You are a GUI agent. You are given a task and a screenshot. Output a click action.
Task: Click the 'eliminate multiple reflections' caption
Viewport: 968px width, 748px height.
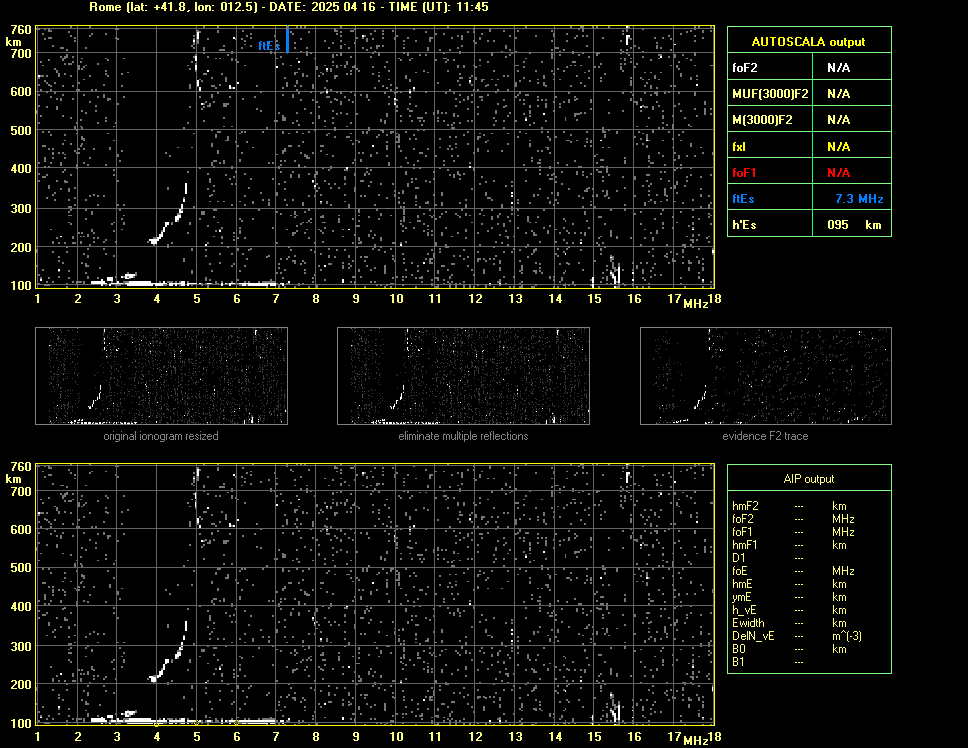coord(463,436)
